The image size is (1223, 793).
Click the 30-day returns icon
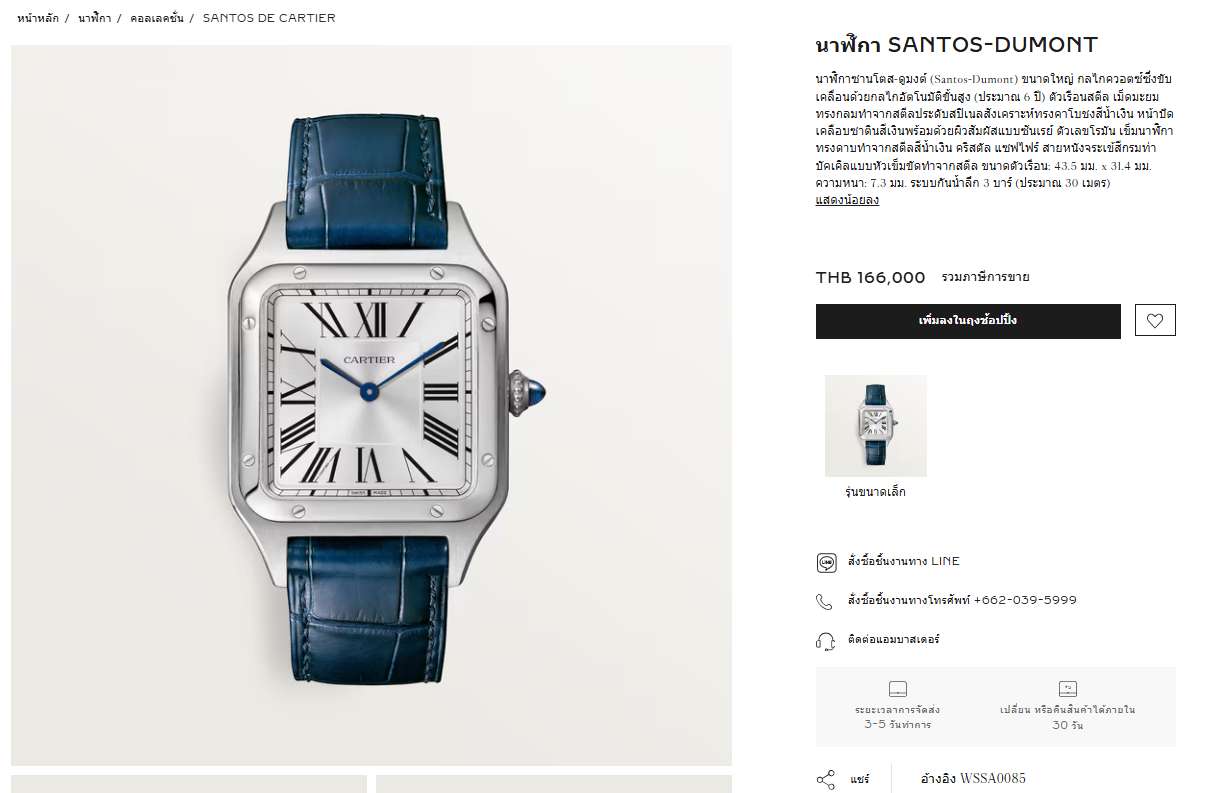pyautogui.click(x=1067, y=689)
